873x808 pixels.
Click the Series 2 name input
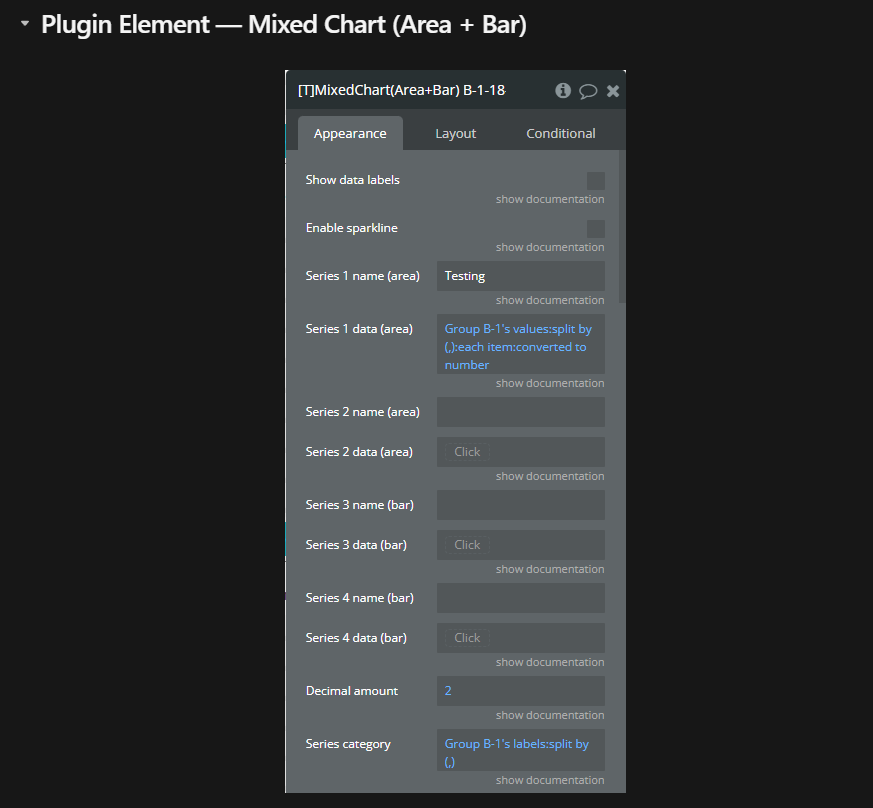(x=520, y=412)
